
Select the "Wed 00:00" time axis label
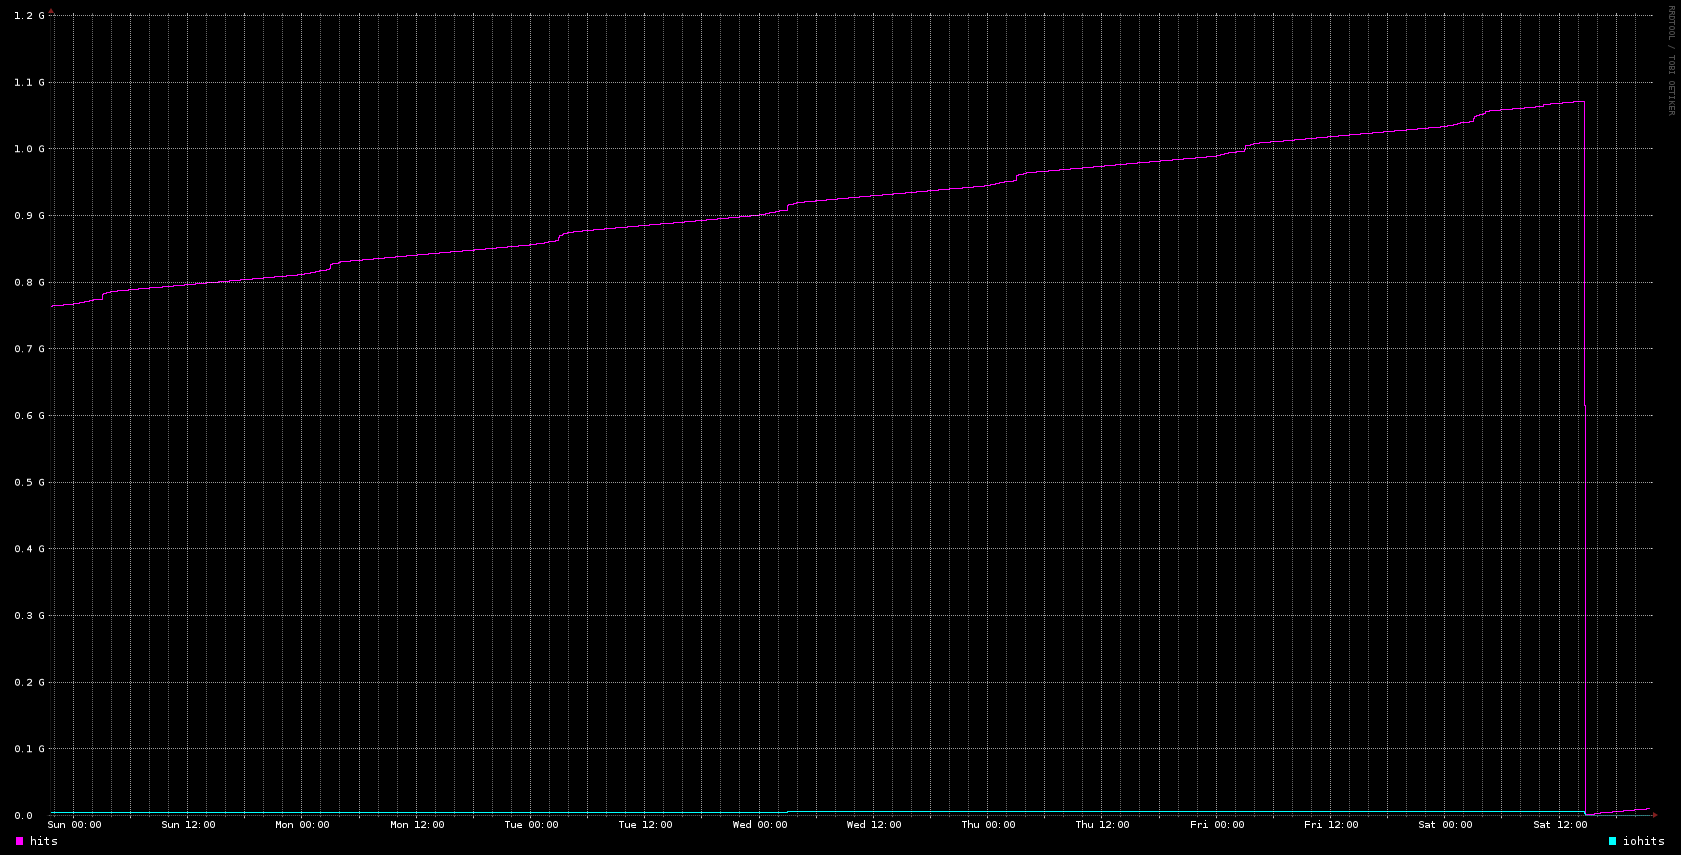(759, 825)
